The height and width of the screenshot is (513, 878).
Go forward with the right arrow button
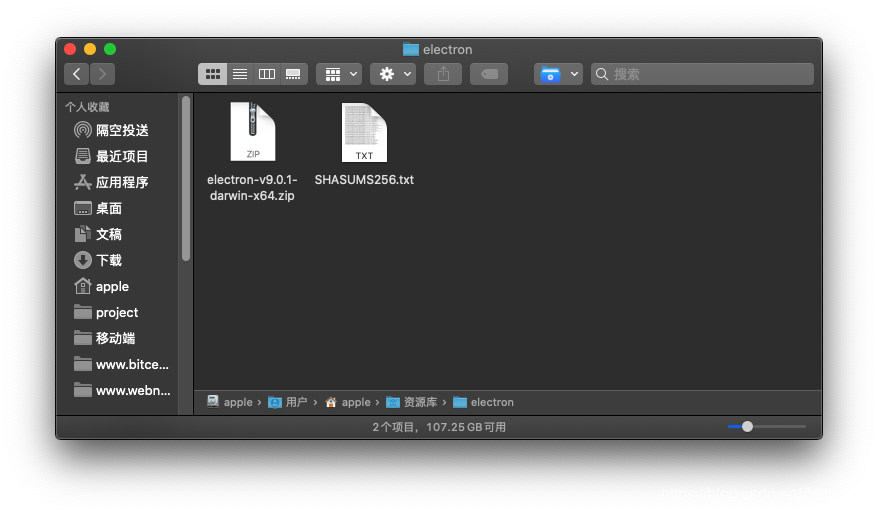click(x=102, y=74)
